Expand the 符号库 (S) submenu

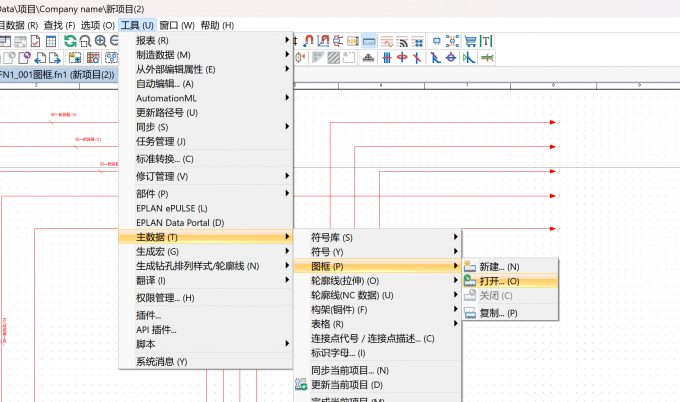pyautogui.click(x=377, y=237)
